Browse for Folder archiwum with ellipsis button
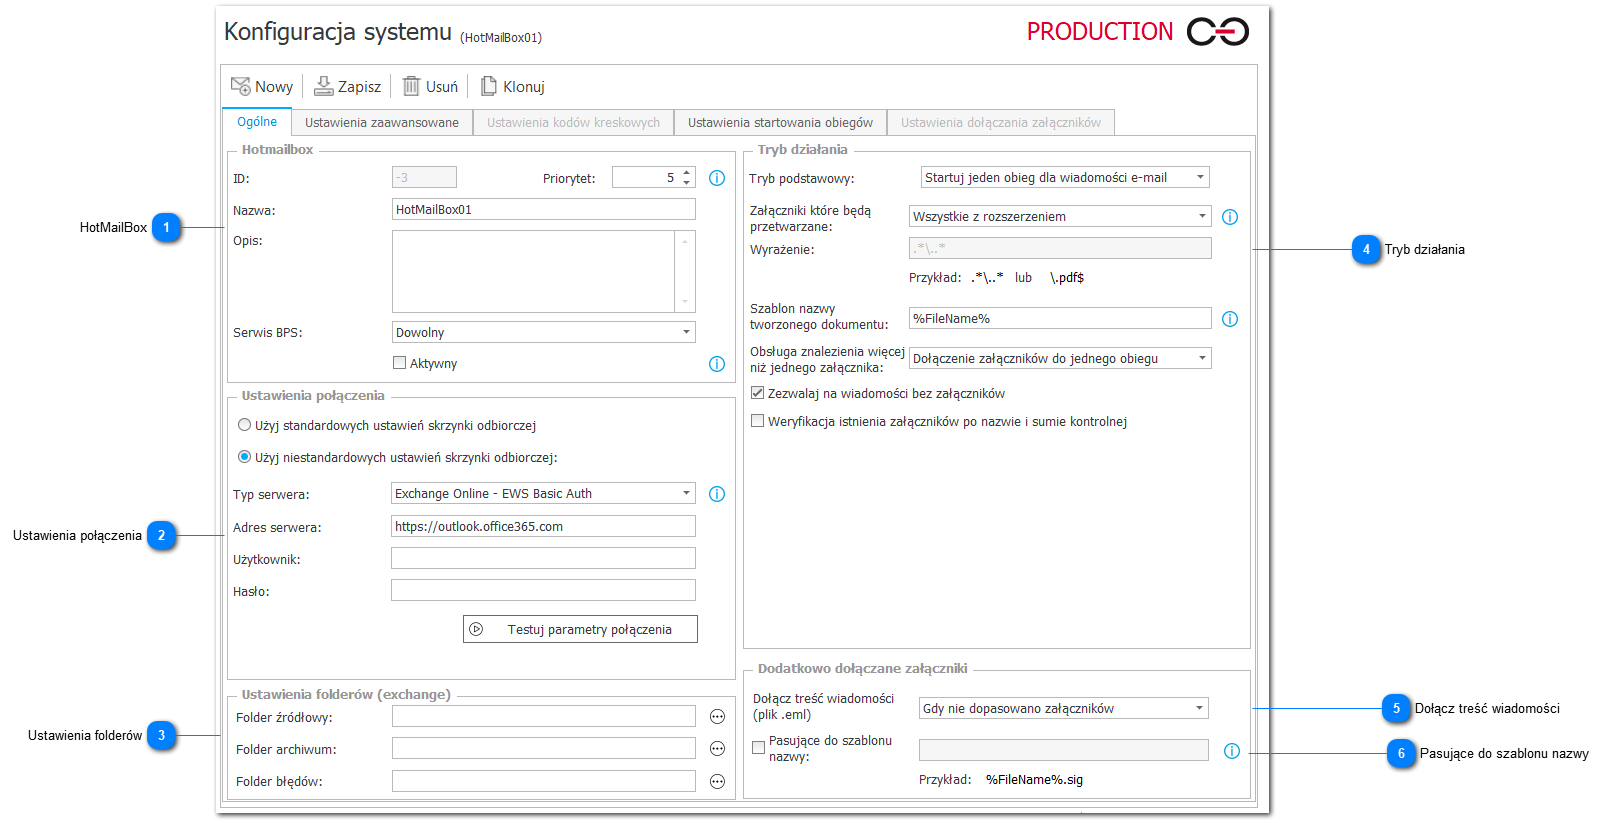Viewport: 1606px width, 823px height. pyautogui.click(x=717, y=749)
